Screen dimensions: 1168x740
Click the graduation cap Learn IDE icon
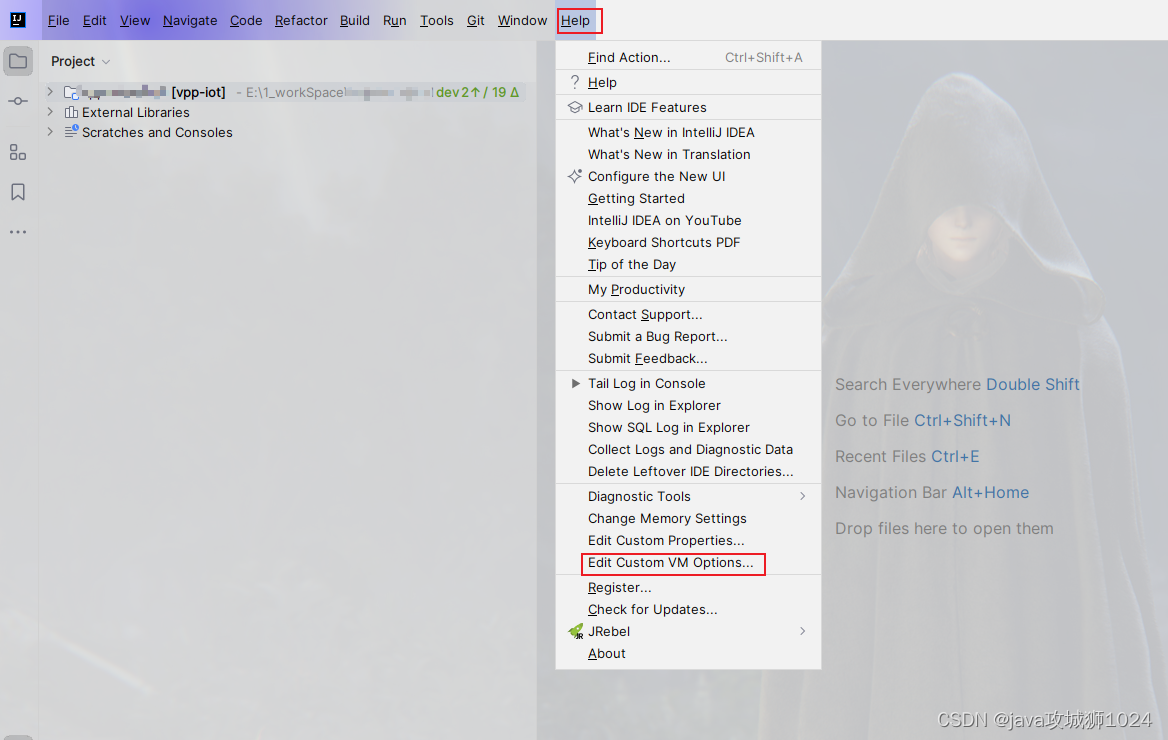point(574,107)
